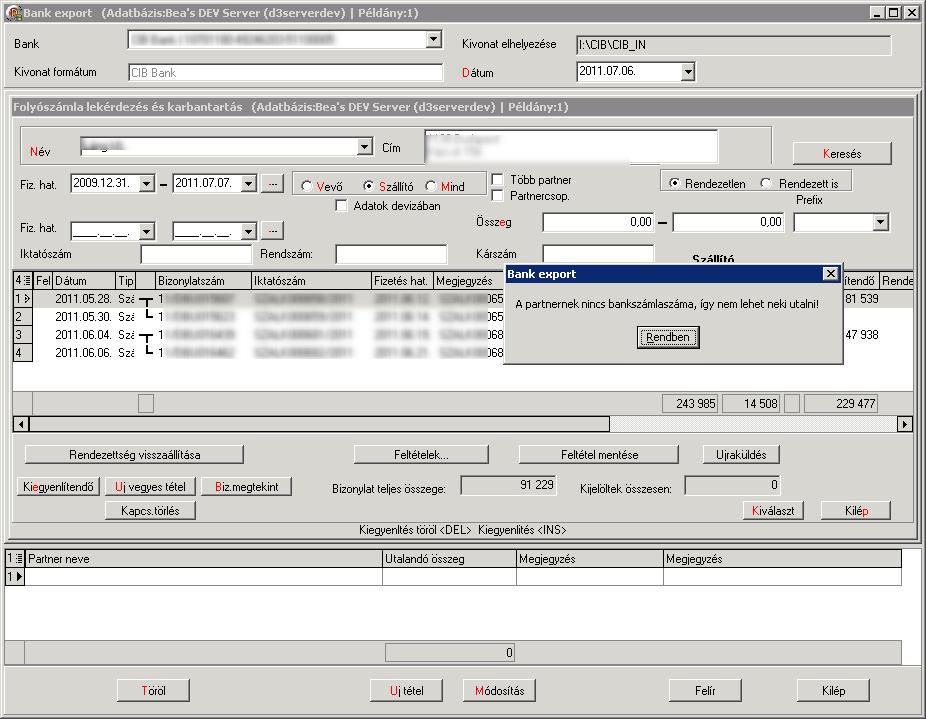926x719 pixels.
Task: Expand the Név partner combo box
Action: (x=365, y=147)
